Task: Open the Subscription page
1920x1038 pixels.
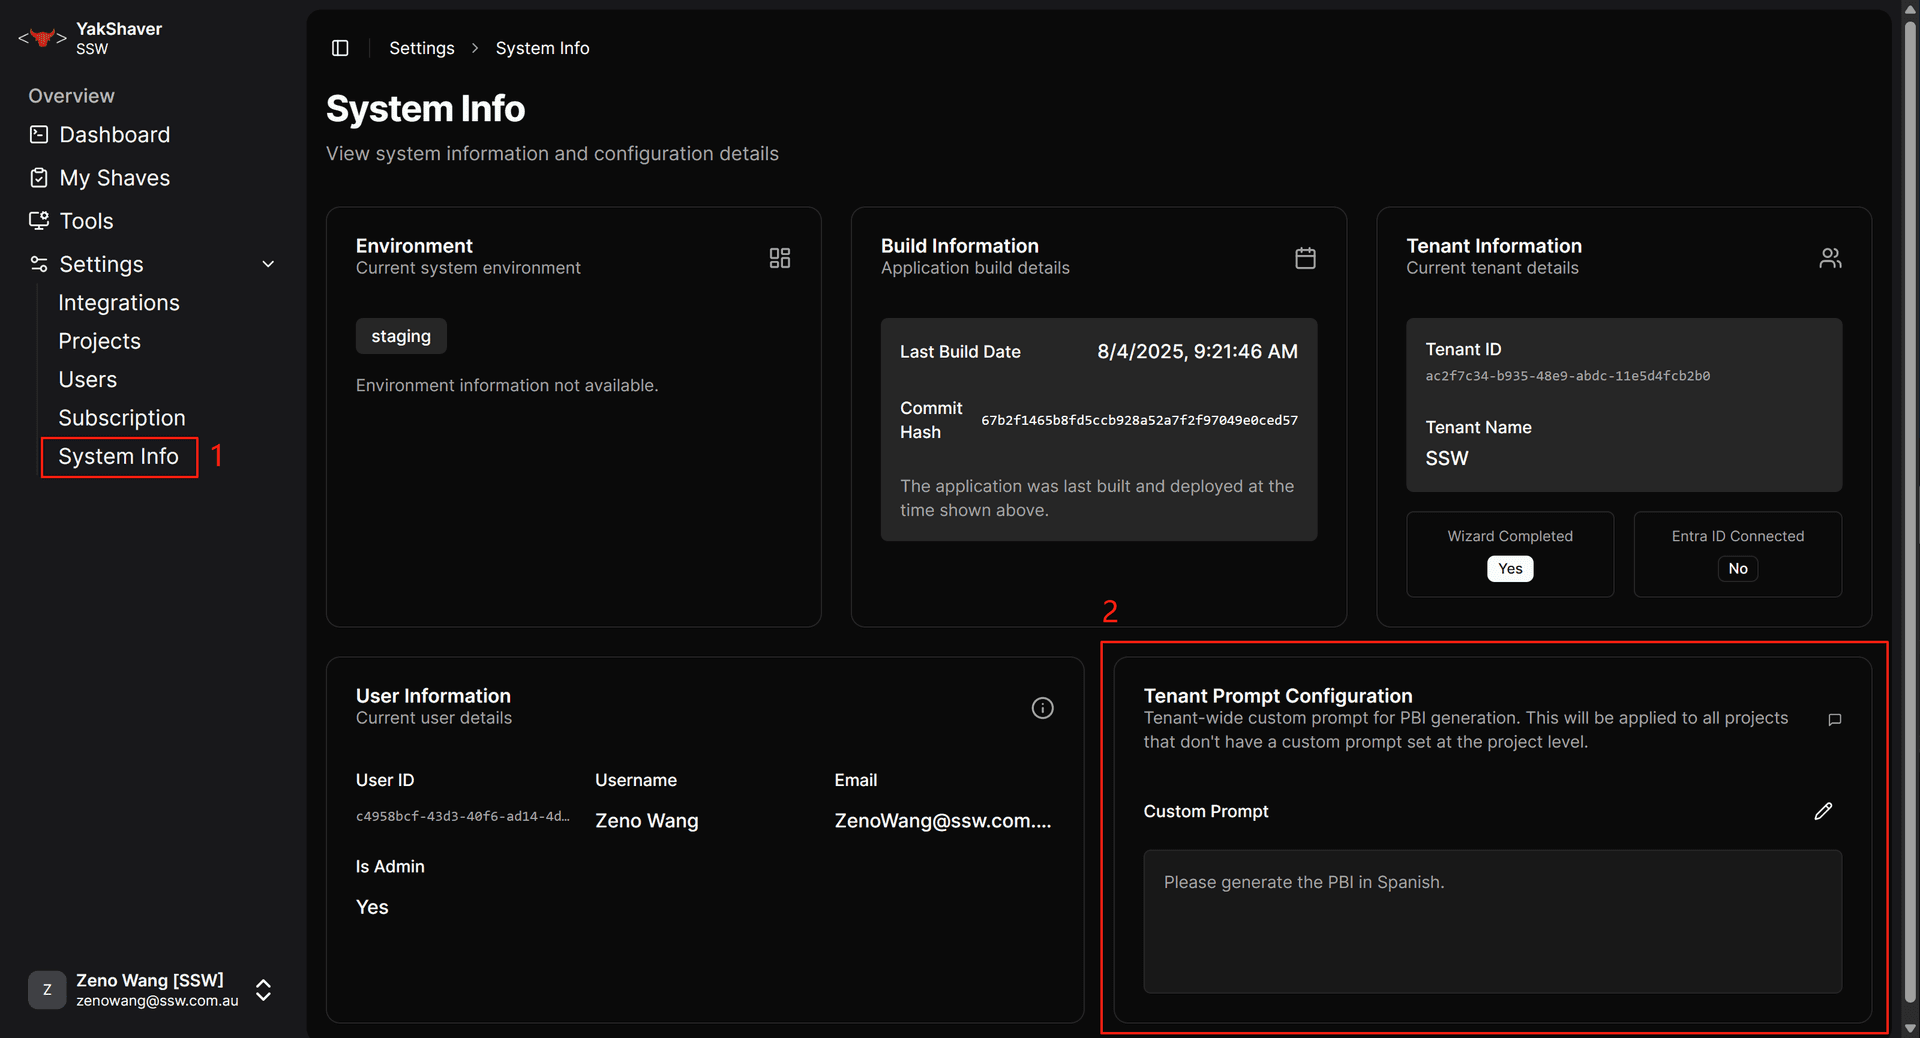Action: point(122,418)
